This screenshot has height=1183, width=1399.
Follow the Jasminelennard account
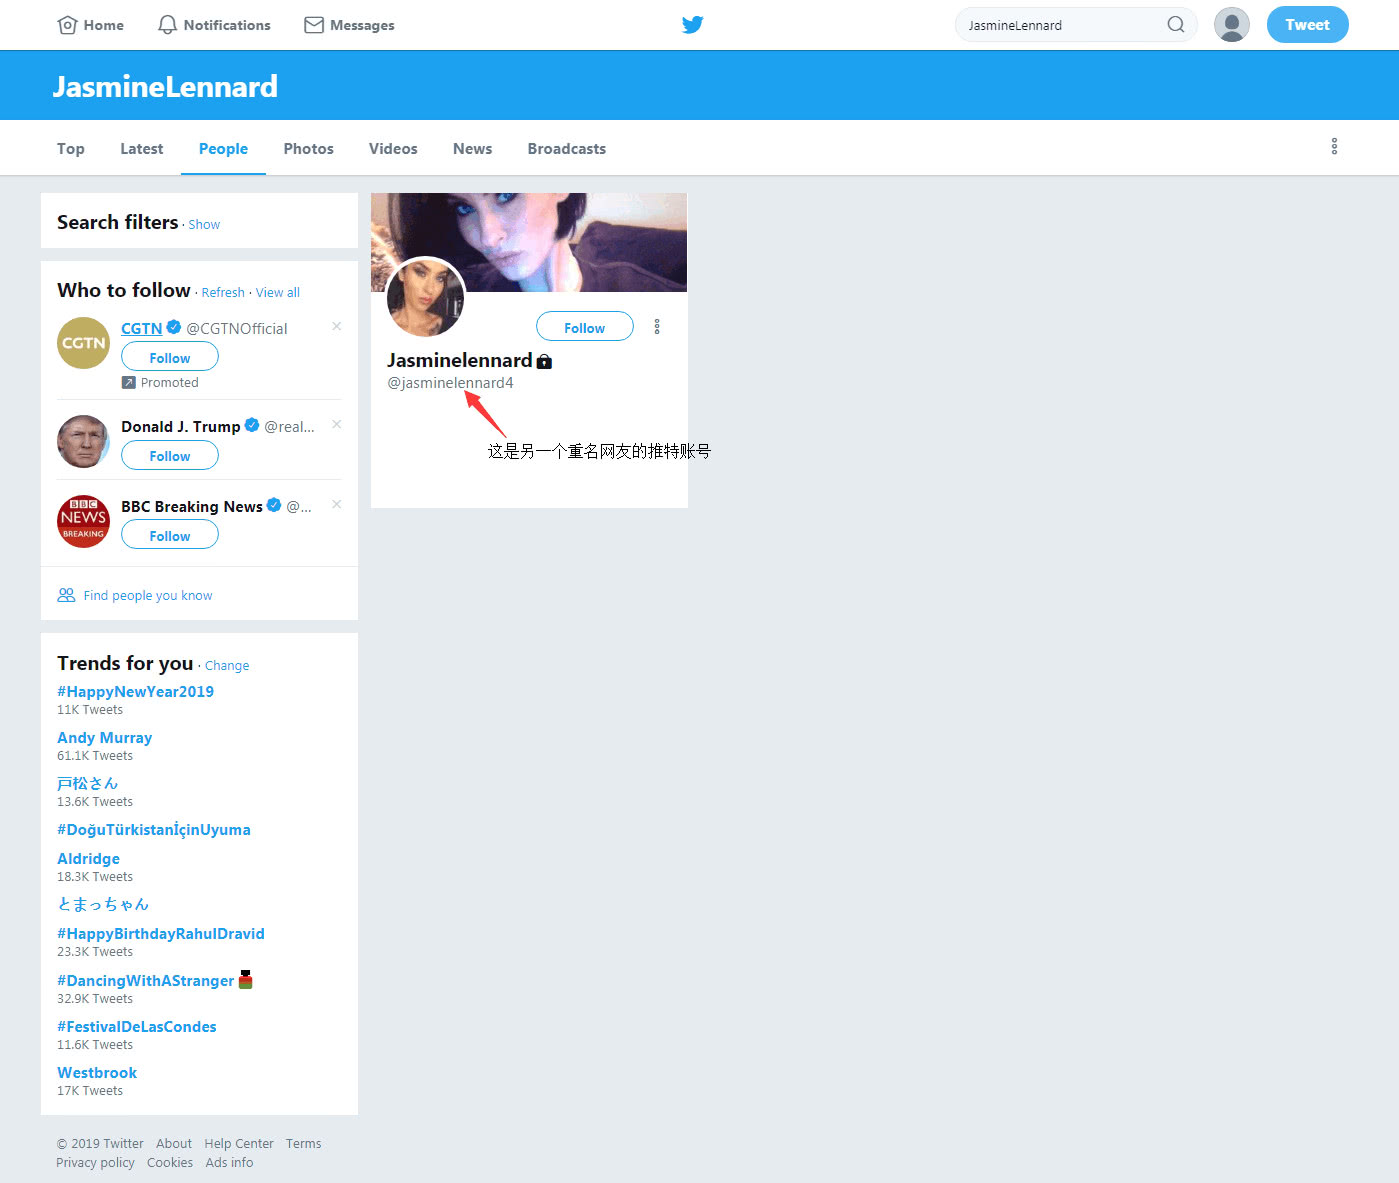click(x=585, y=327)
